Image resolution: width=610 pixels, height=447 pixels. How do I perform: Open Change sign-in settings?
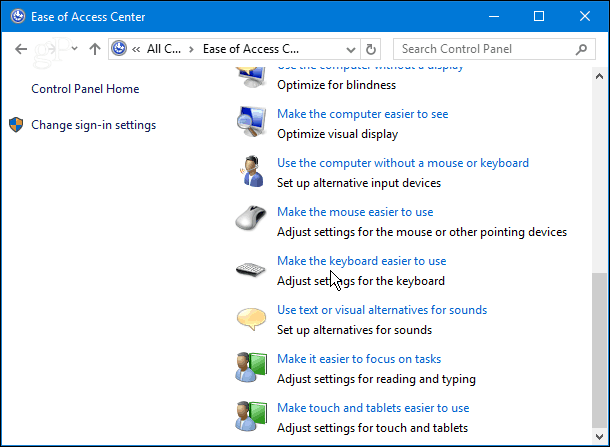[93, 125]
